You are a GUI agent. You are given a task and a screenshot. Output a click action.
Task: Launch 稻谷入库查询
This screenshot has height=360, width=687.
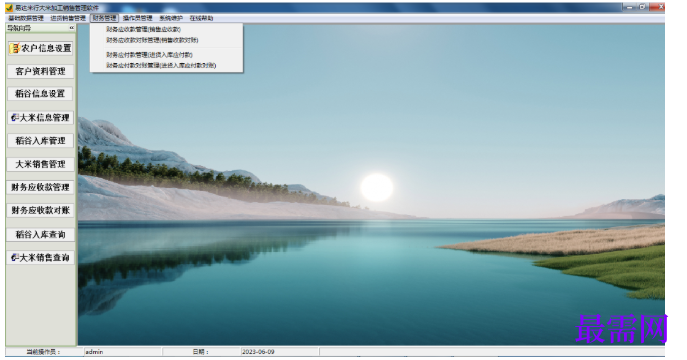[40, 235]
